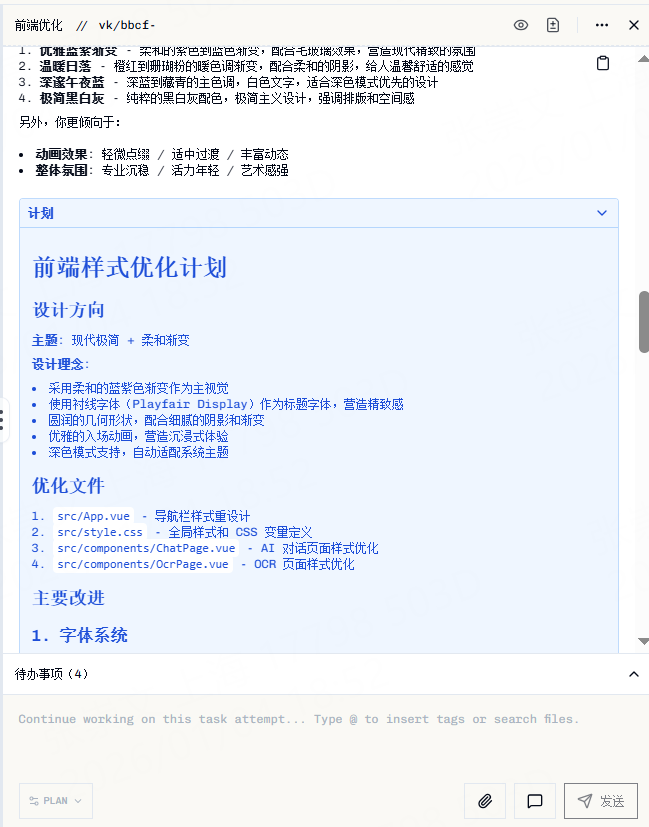
Task: Click the 极简黑白灰 option text
Action: point(72,99)
